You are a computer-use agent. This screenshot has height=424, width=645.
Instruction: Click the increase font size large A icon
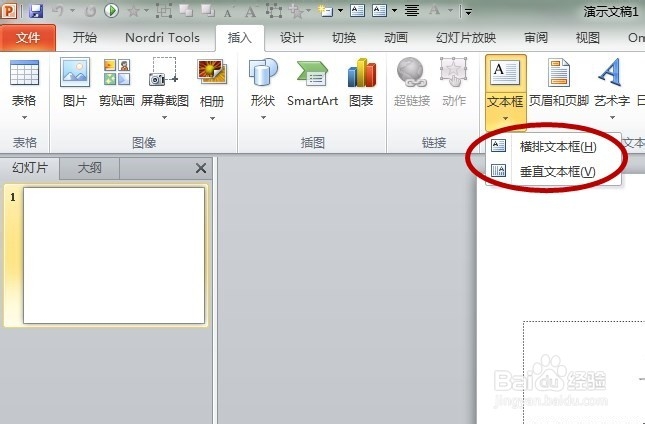(251, 11)
